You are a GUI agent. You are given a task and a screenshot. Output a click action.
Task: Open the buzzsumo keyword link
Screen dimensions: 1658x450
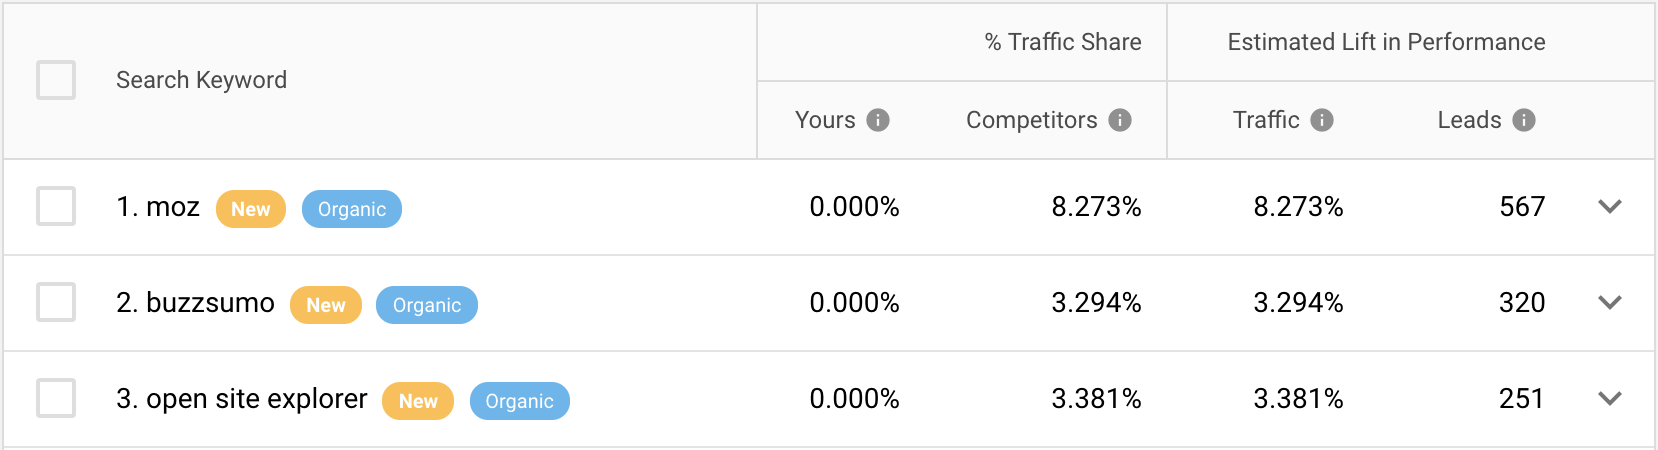pos(210,303)
